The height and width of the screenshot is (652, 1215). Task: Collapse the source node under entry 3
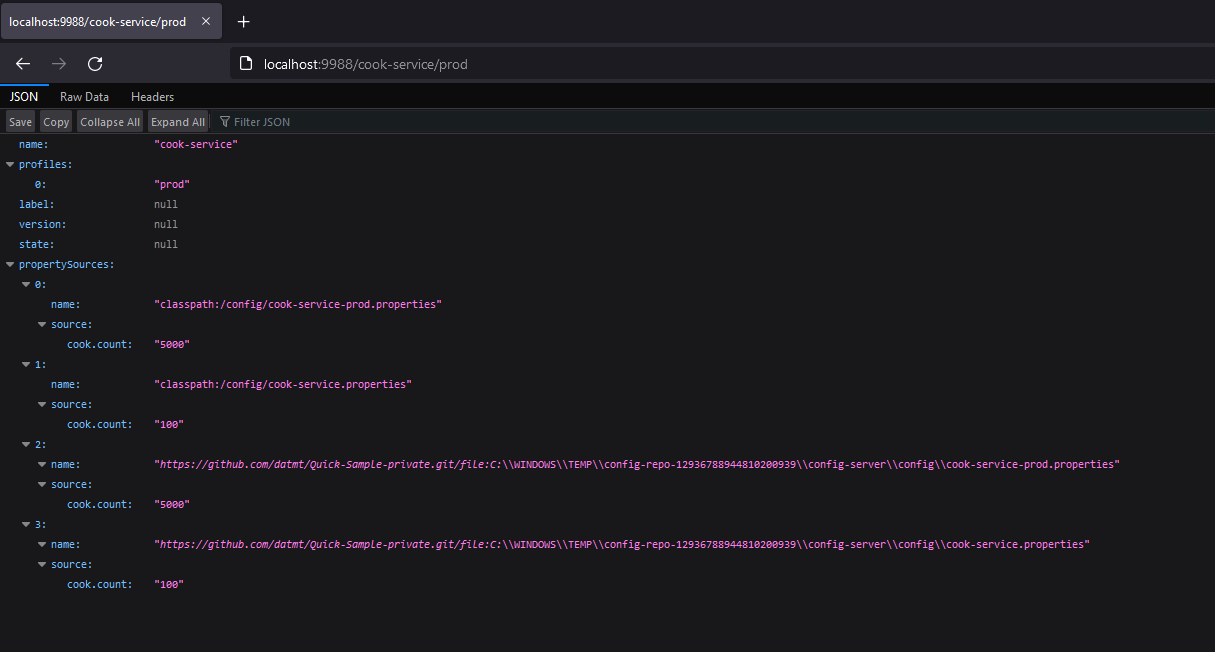41,563
